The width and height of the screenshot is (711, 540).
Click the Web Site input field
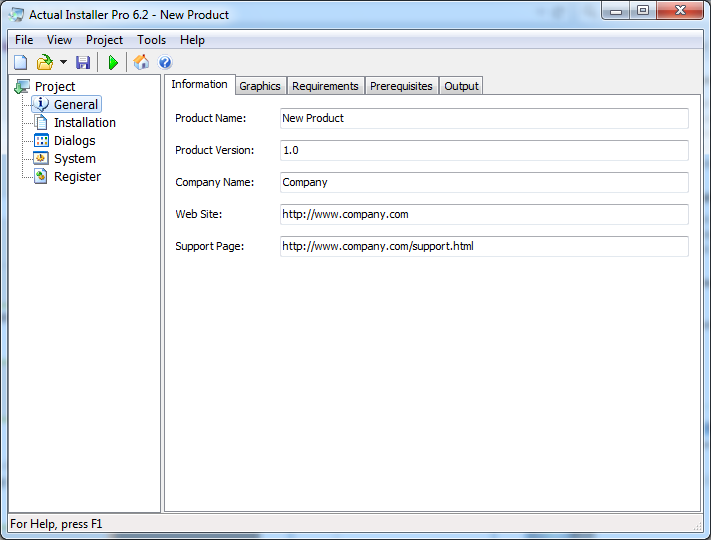(x=484, y=214)
